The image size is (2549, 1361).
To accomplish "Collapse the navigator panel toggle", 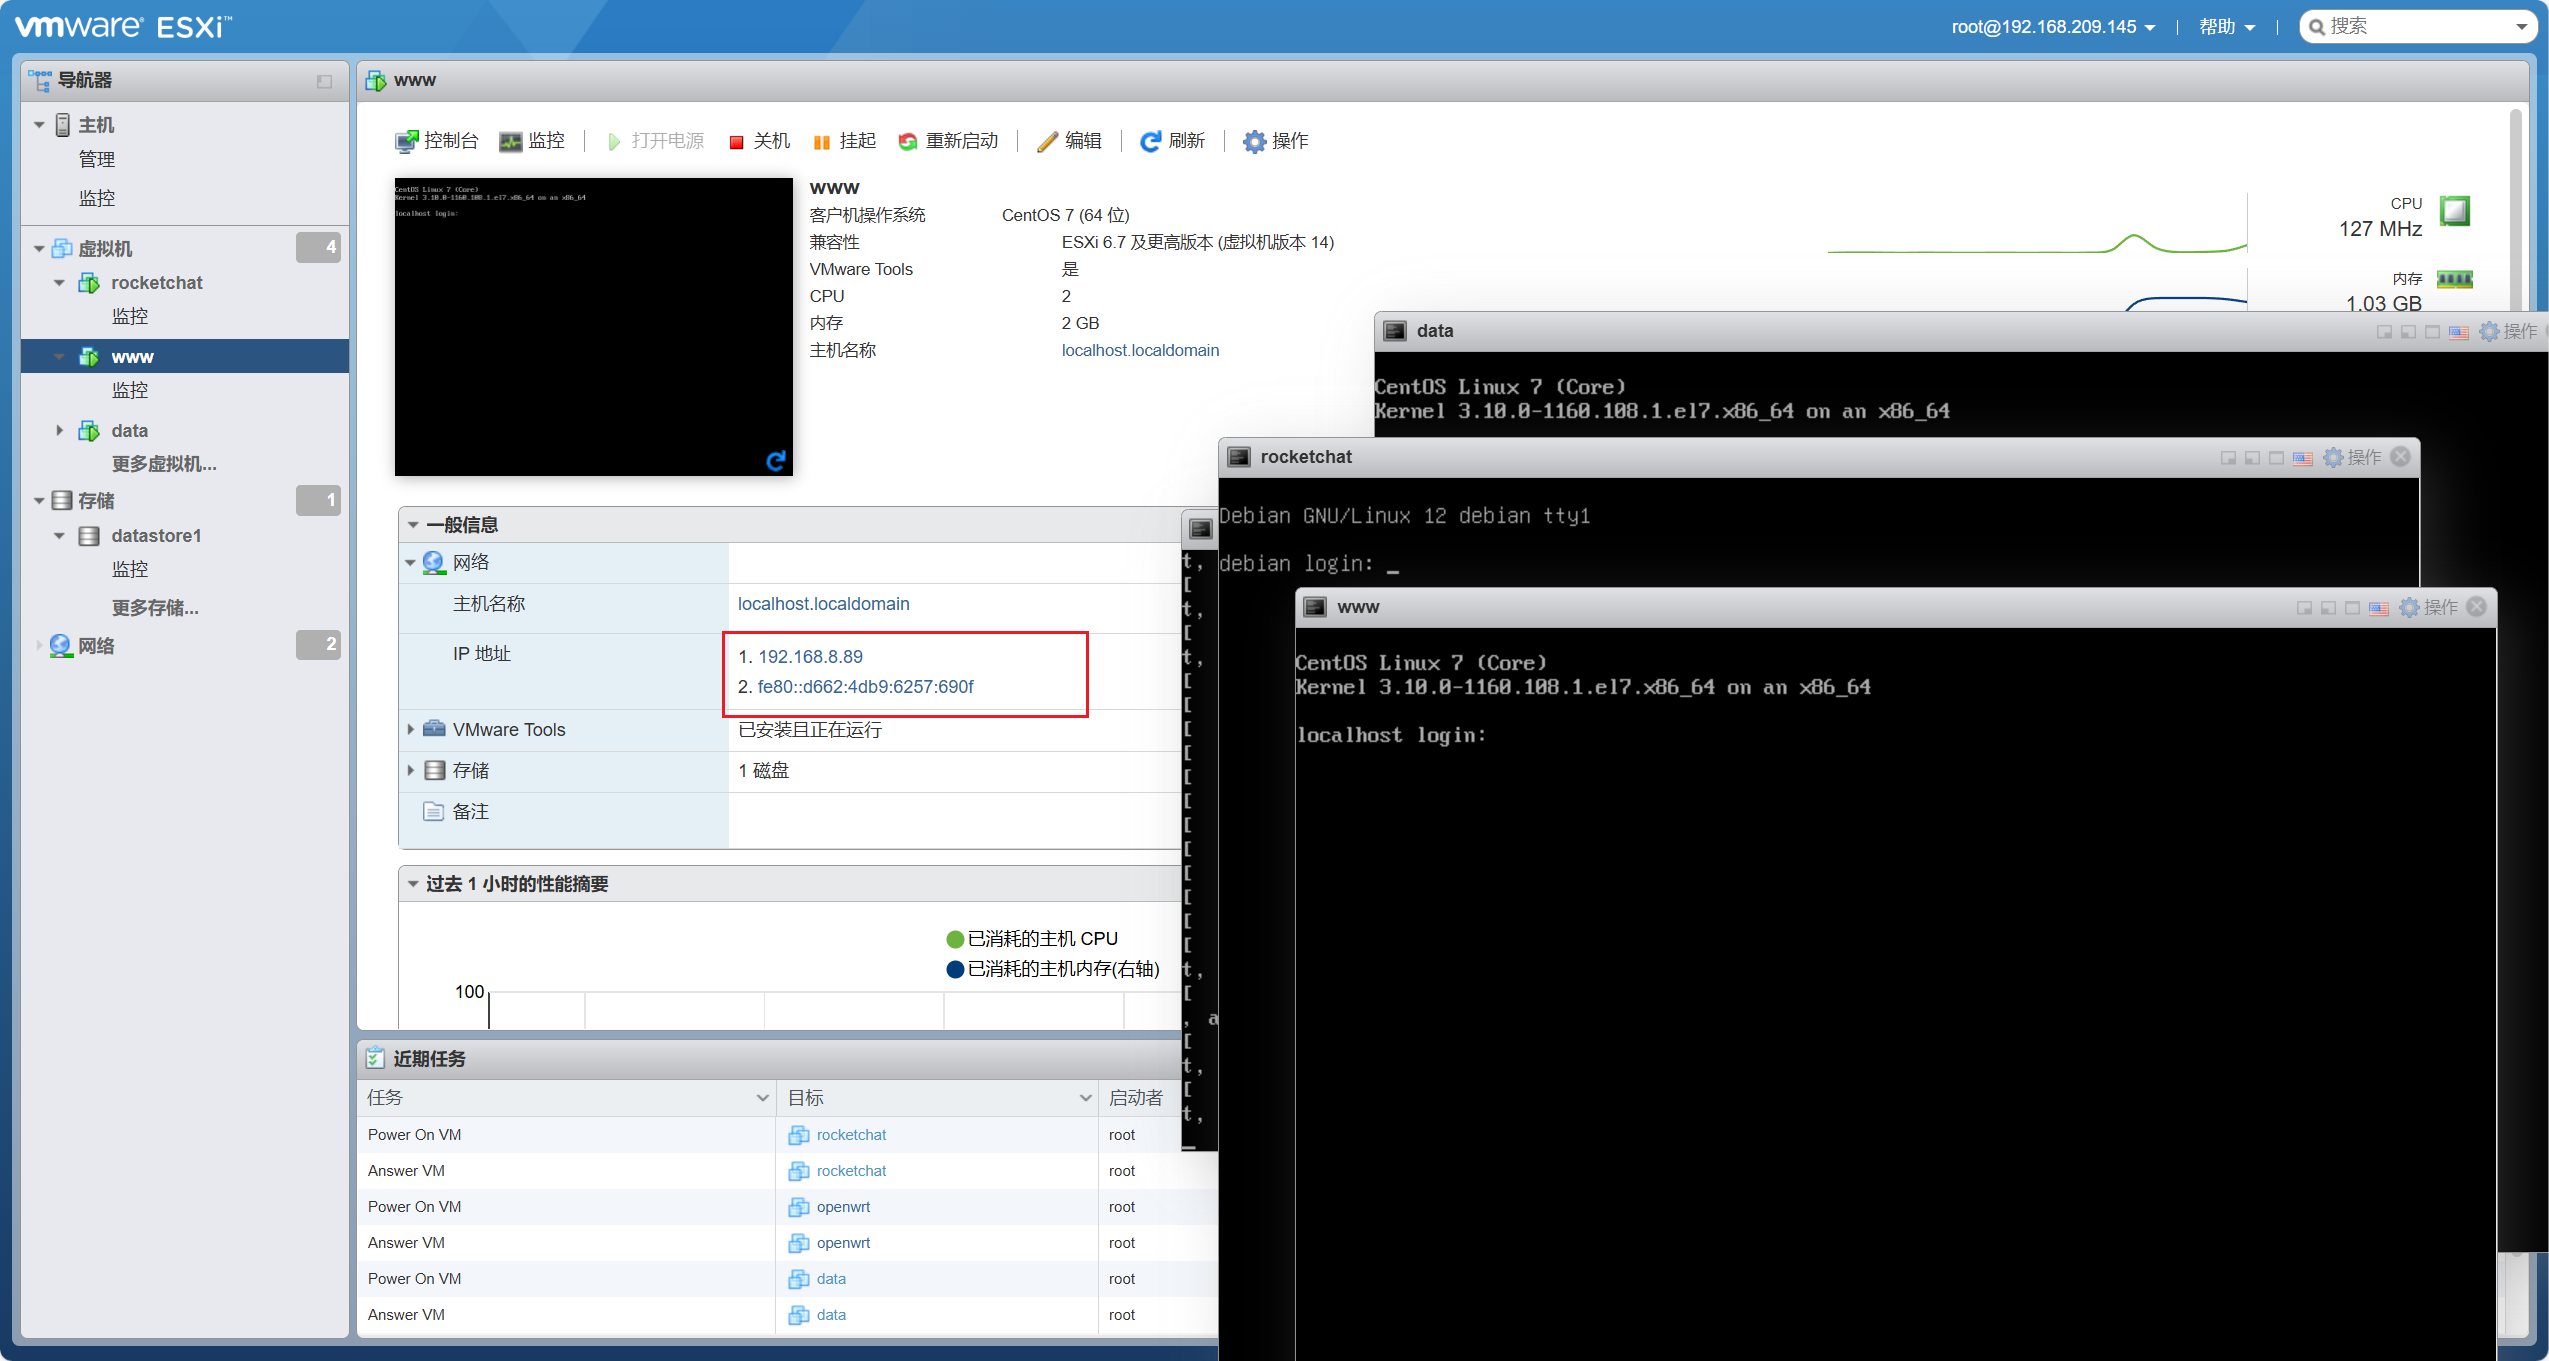I will [x=324, y=81].
